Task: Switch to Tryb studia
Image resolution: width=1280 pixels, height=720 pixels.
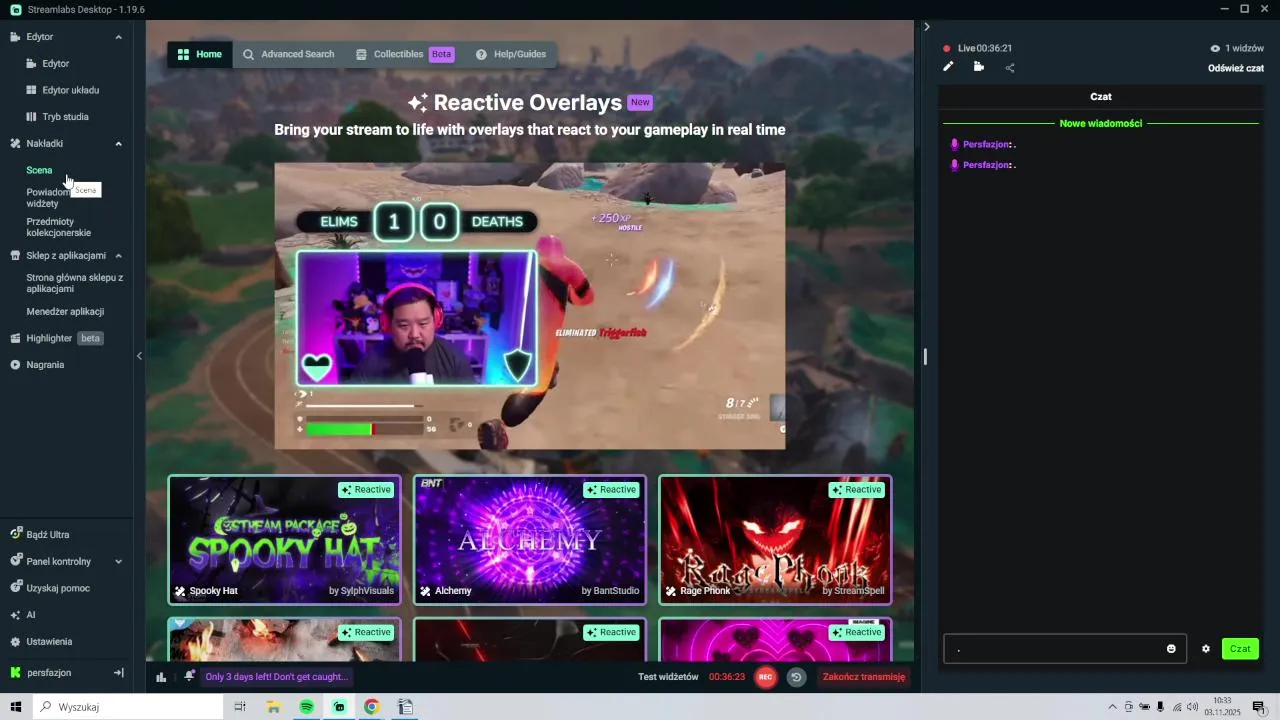Action: (x=57, y=117)
